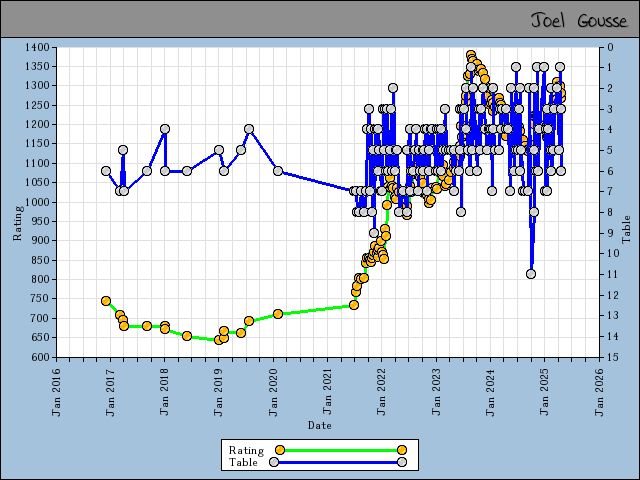Select the orange rating point at early 2020
Viewport: 640px width, 480px height.
click(278, 314)
